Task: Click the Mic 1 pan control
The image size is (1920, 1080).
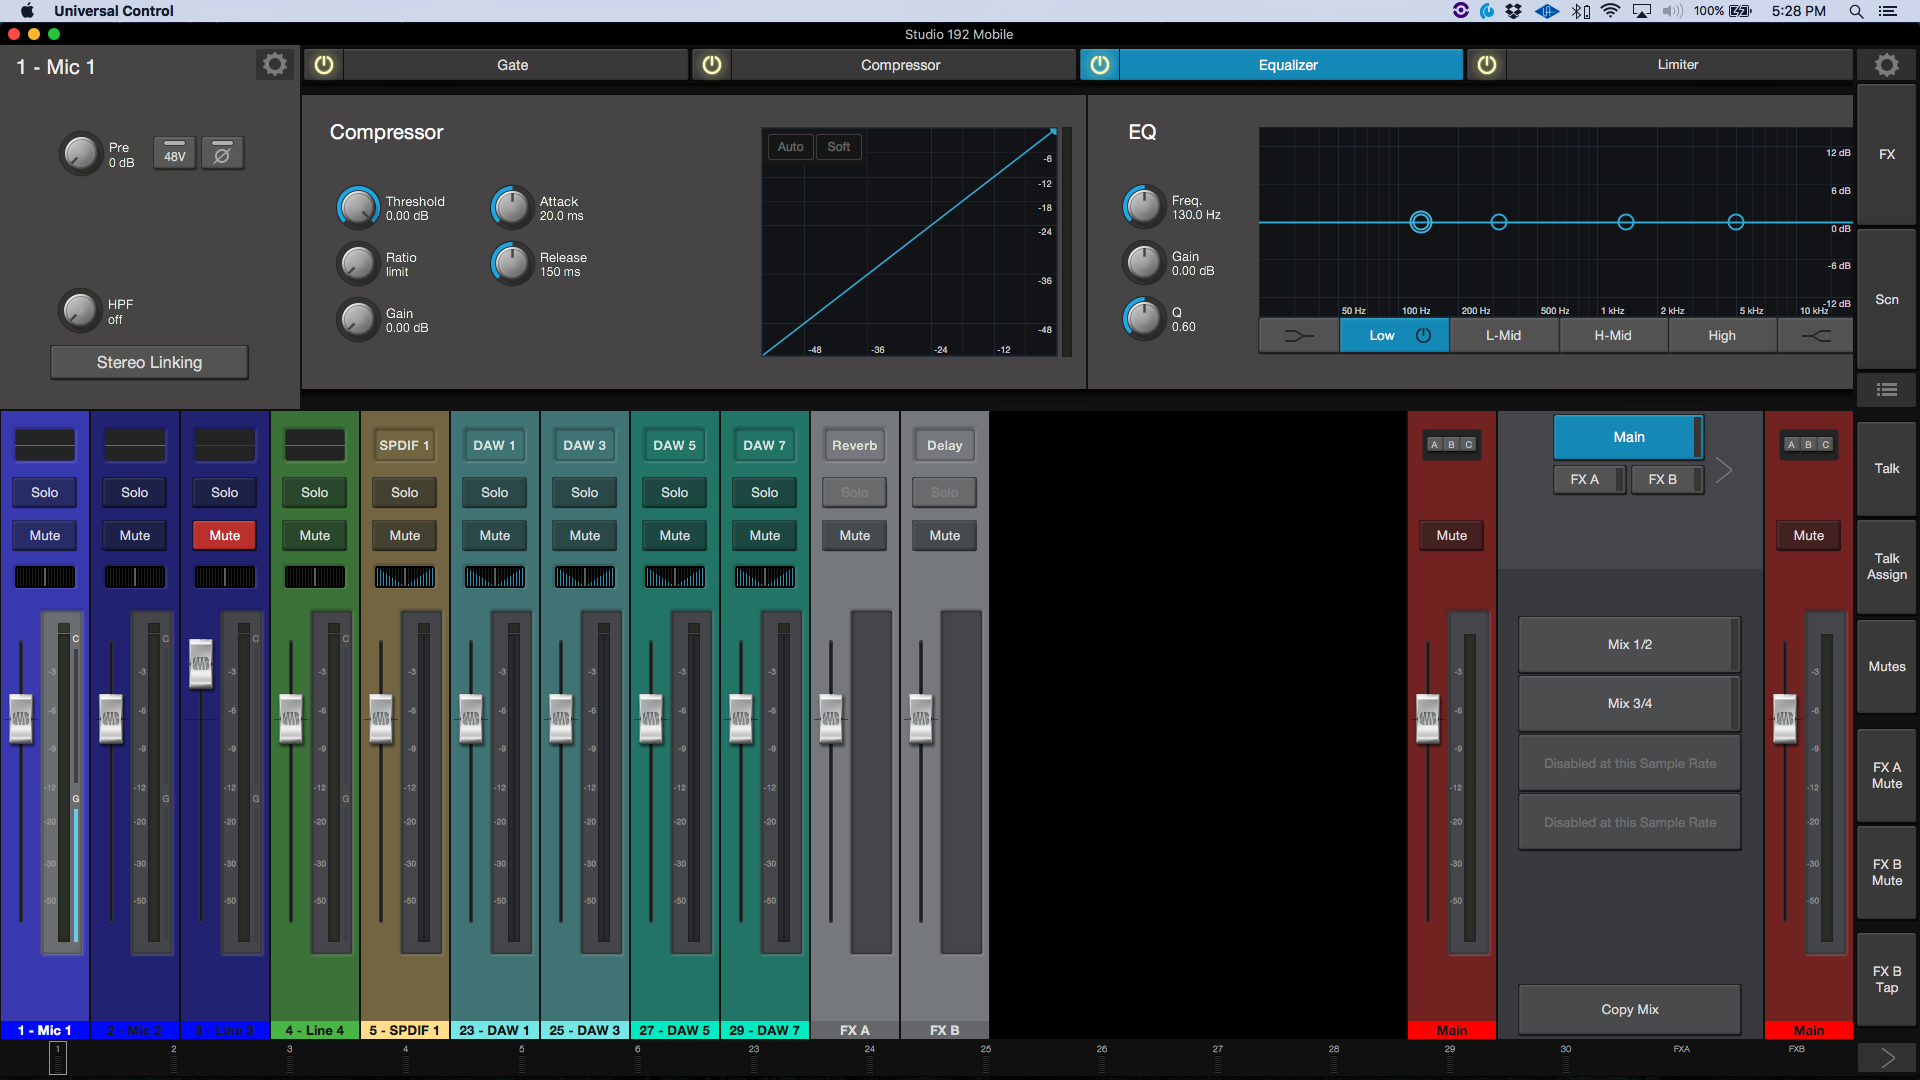Action: tap(45, 578)
